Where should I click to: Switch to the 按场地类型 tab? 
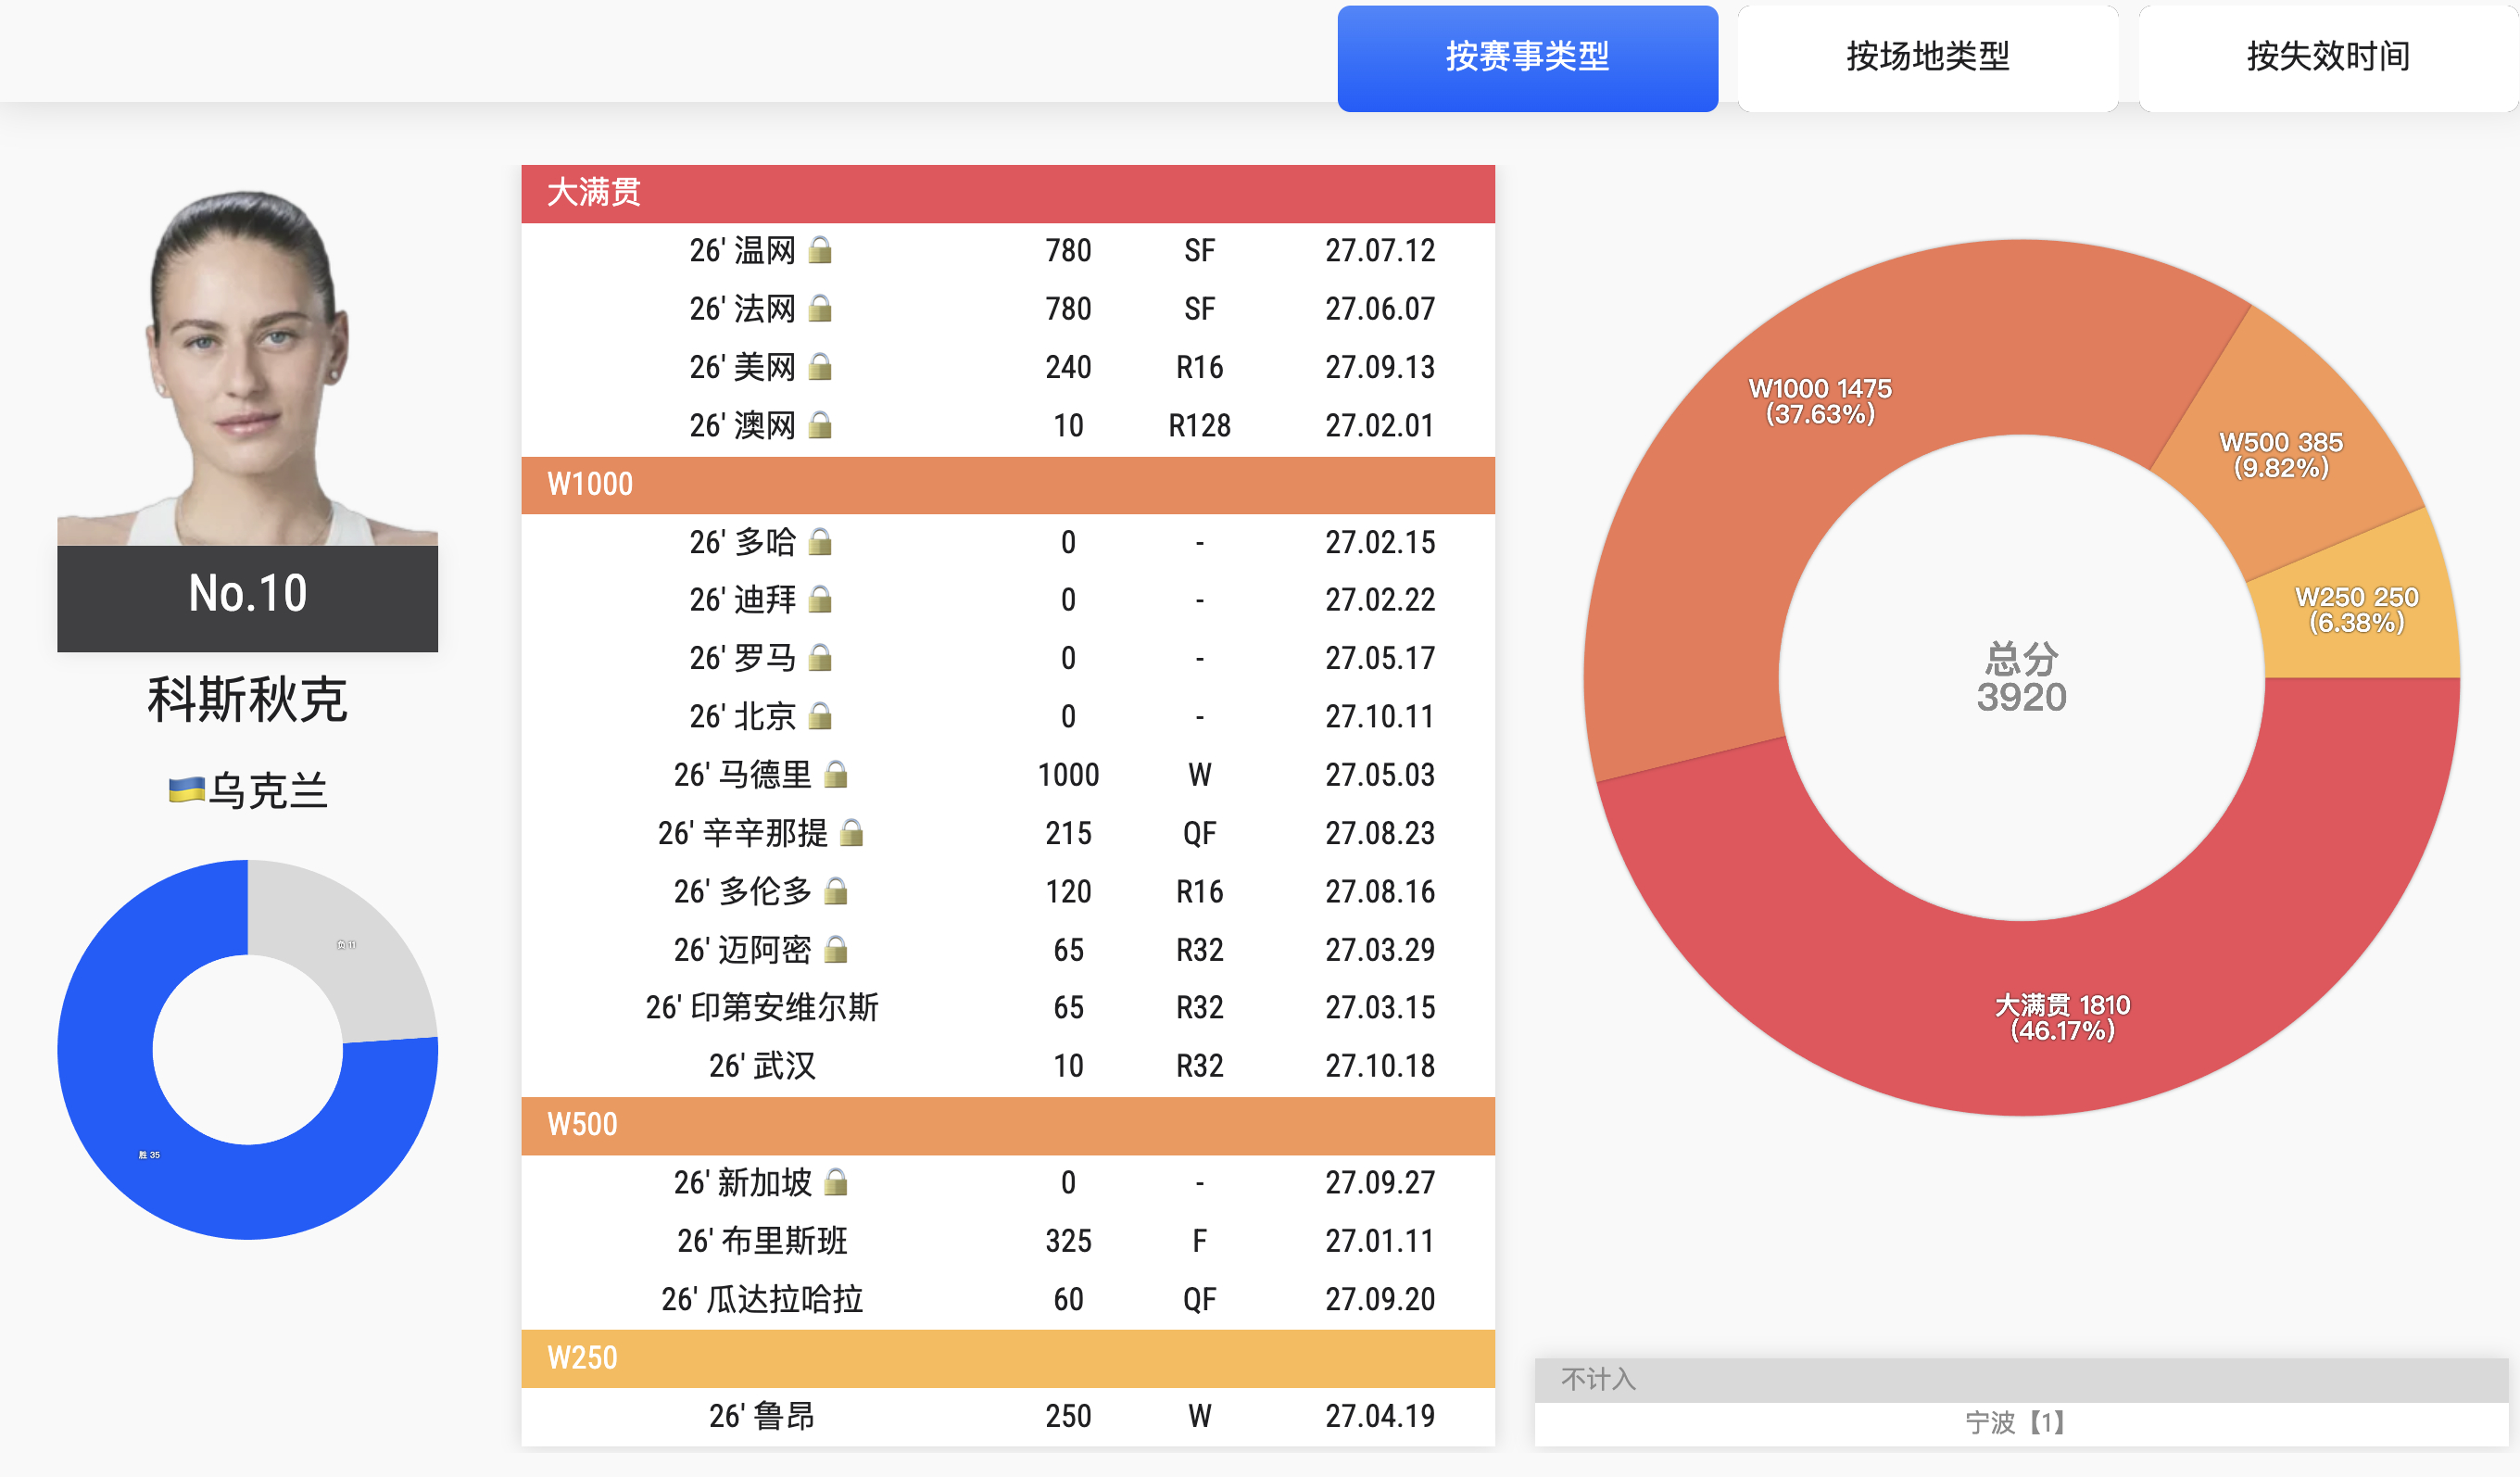coord(1927,58)
